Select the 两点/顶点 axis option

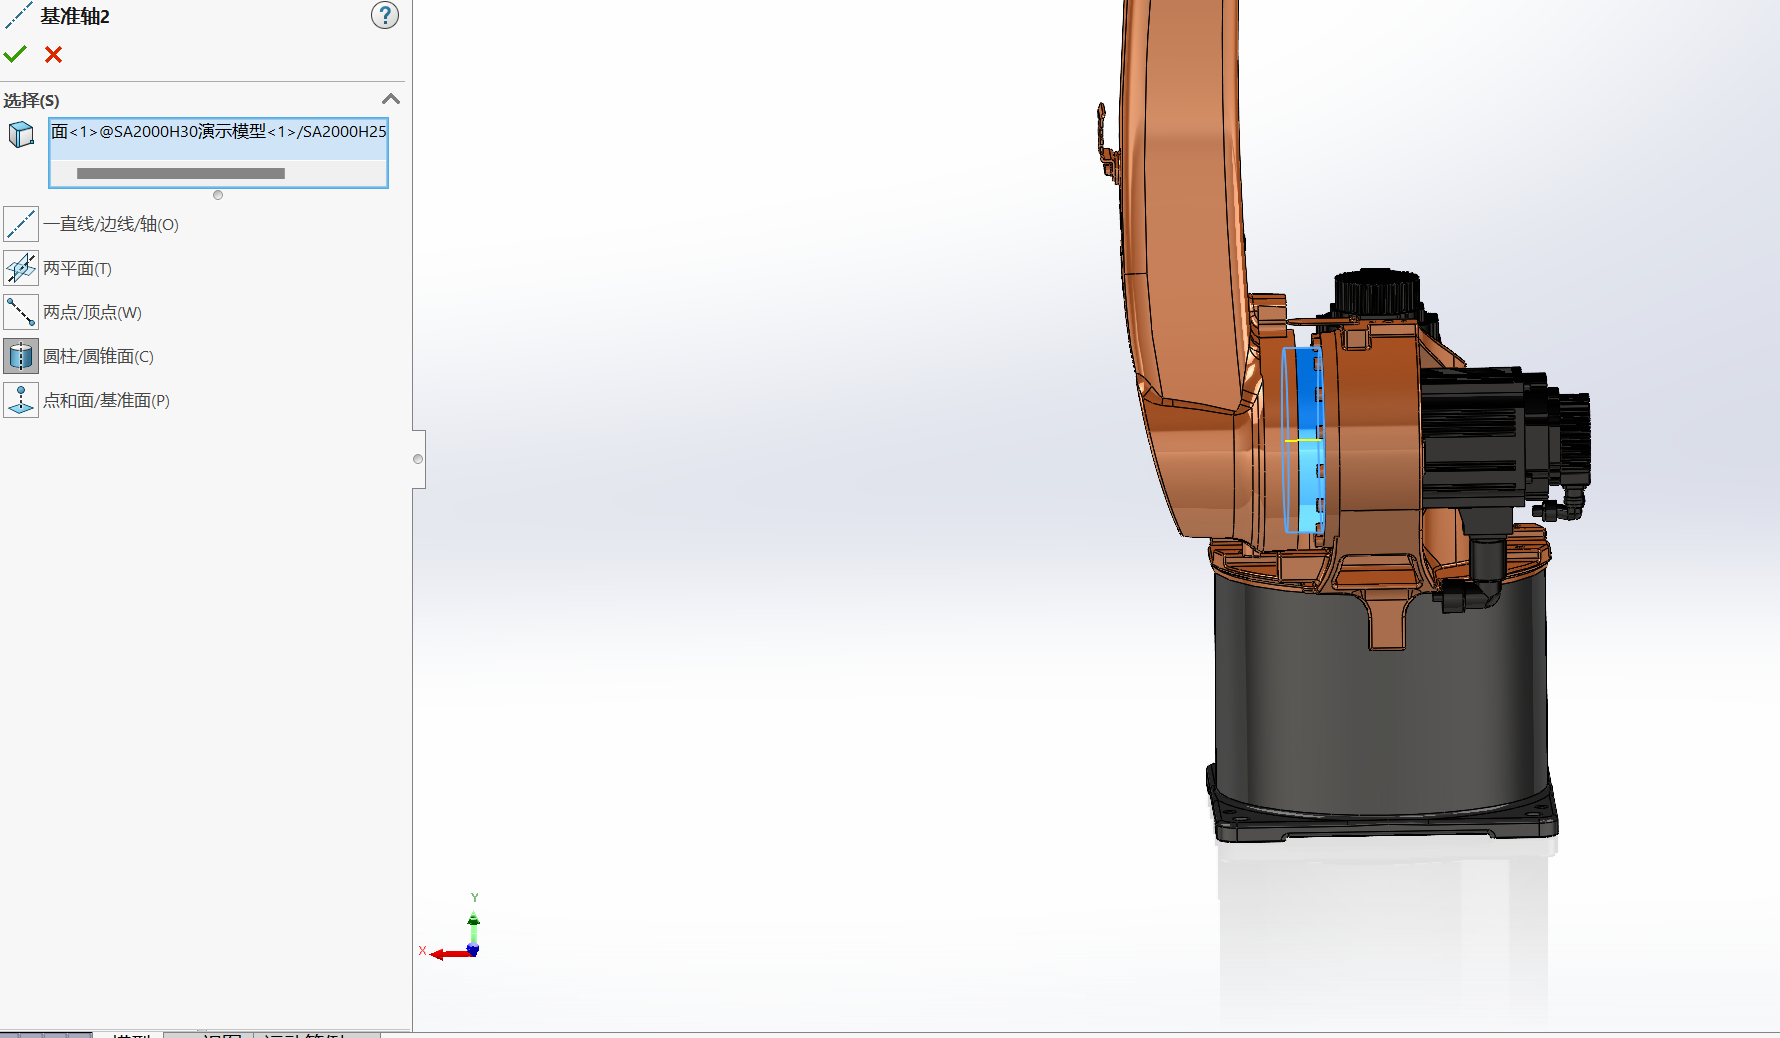coord(21,312)
